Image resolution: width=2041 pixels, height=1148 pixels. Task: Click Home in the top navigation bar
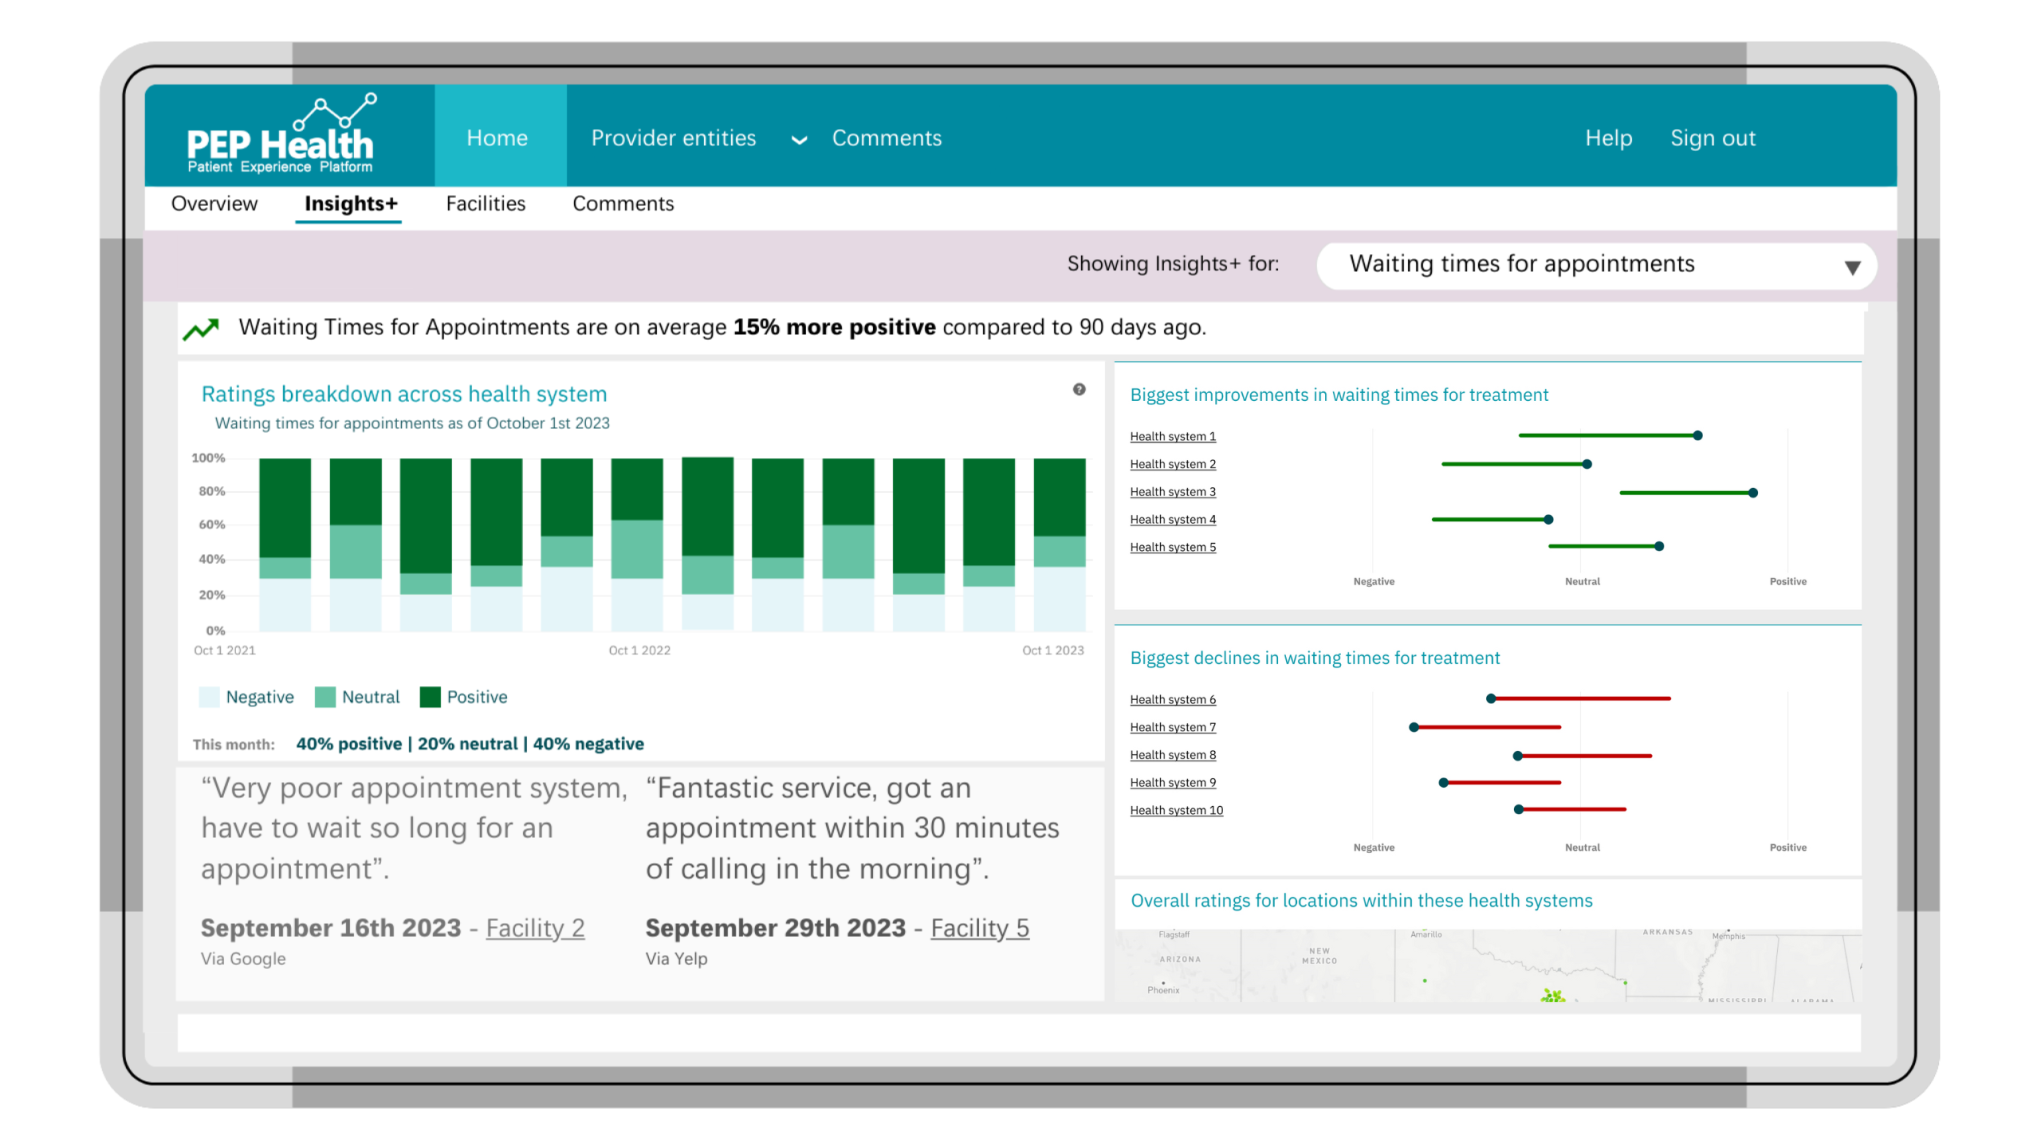pos(497,137)
